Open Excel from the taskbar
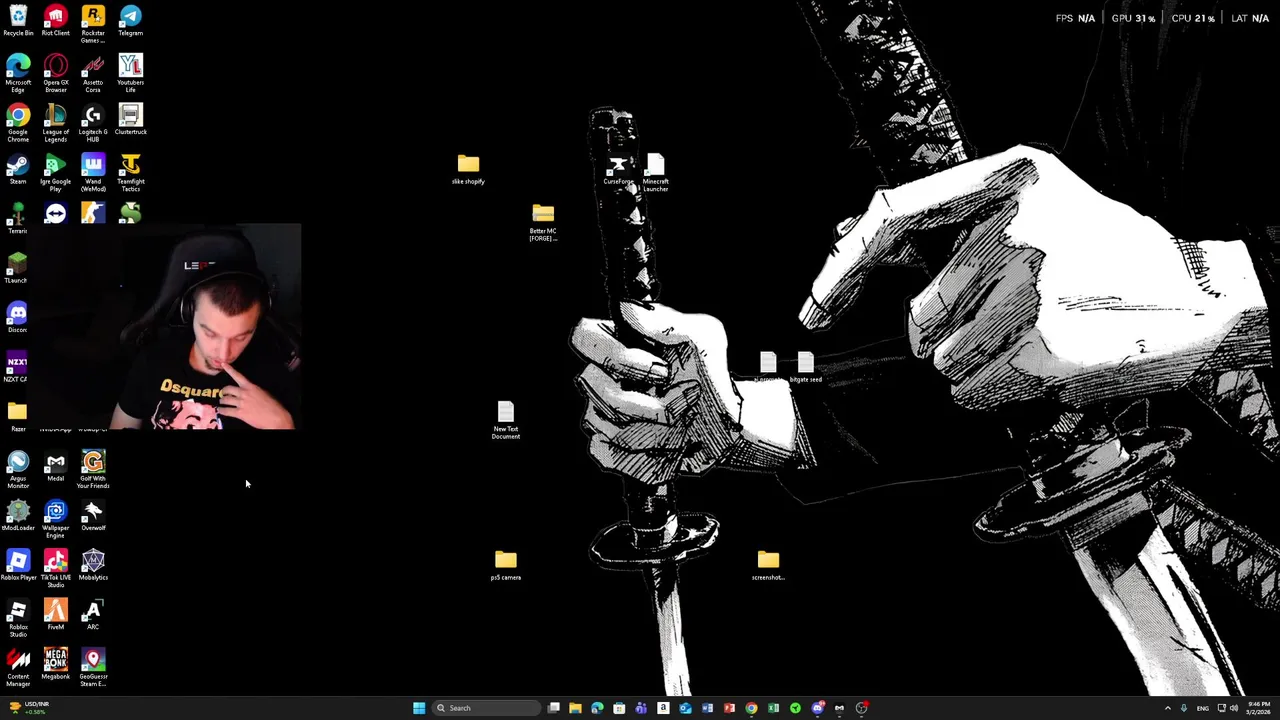The image size is (1280, 720). [773, 708]
